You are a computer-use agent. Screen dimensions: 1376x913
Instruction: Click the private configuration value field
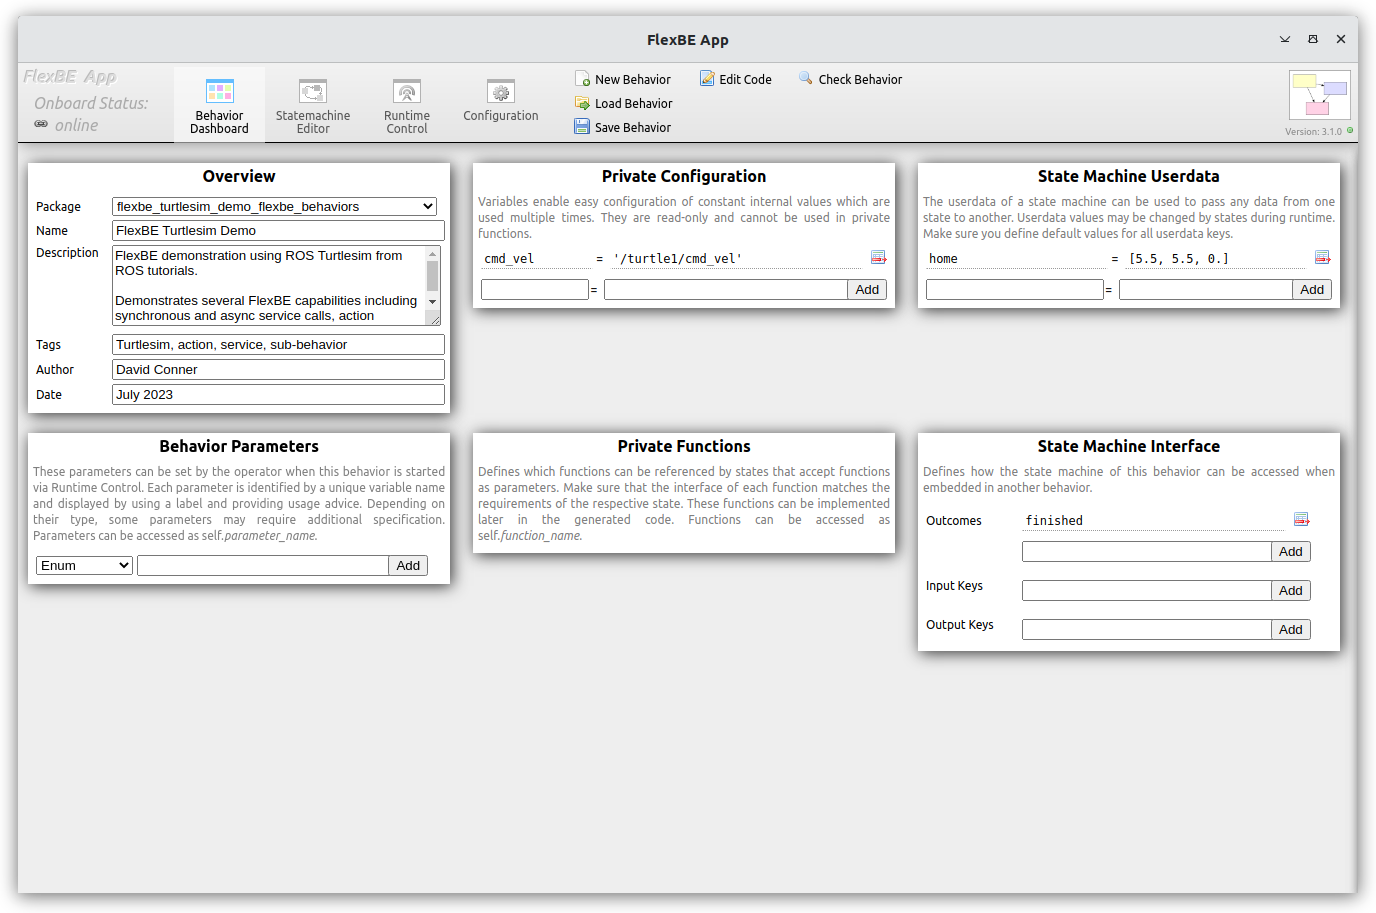726,289
